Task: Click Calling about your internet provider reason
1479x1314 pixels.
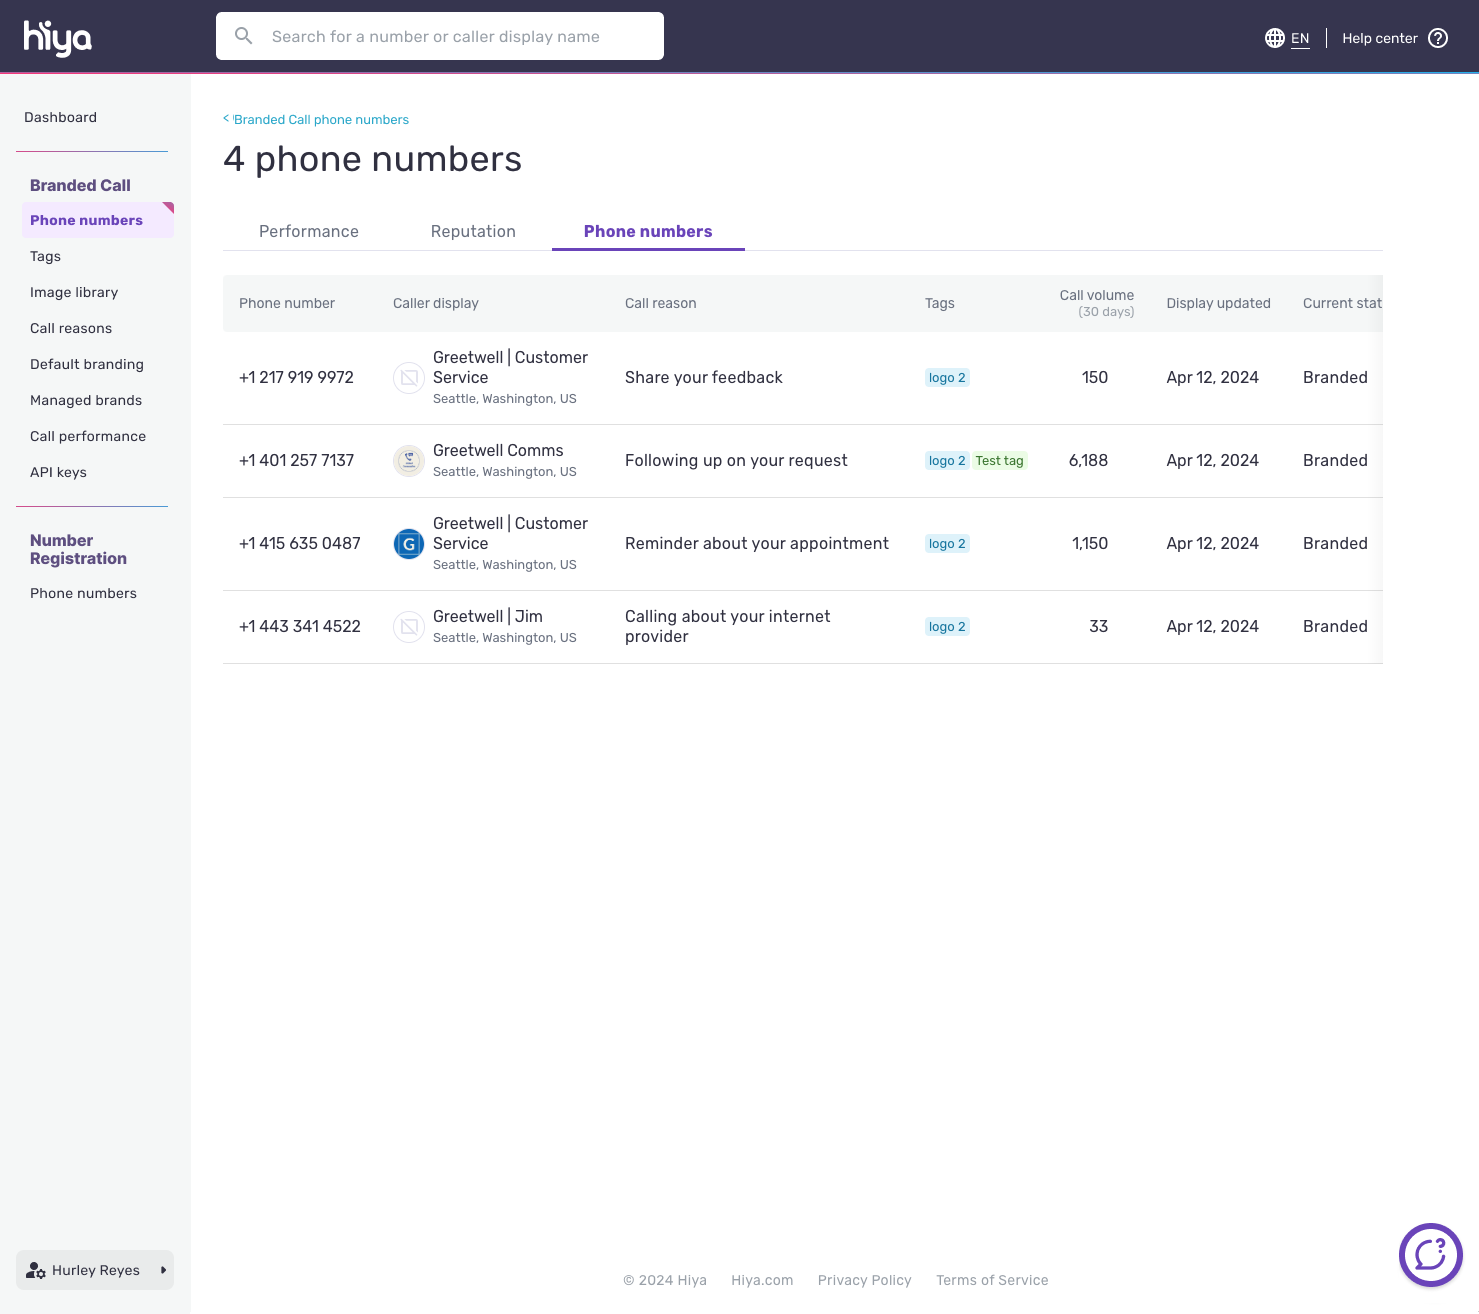Action: click(x=728, y=626)
